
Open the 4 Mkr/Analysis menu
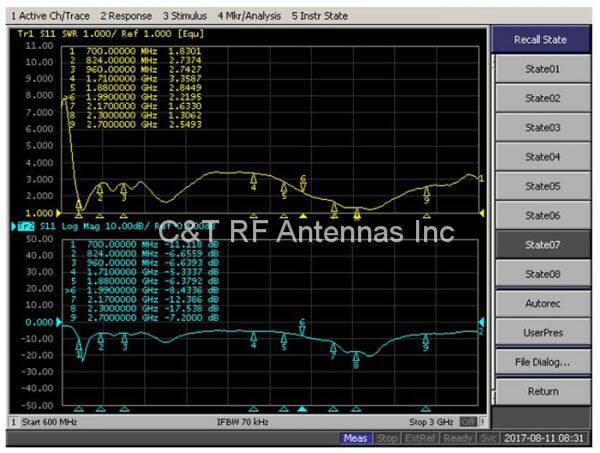coord(249,16)
